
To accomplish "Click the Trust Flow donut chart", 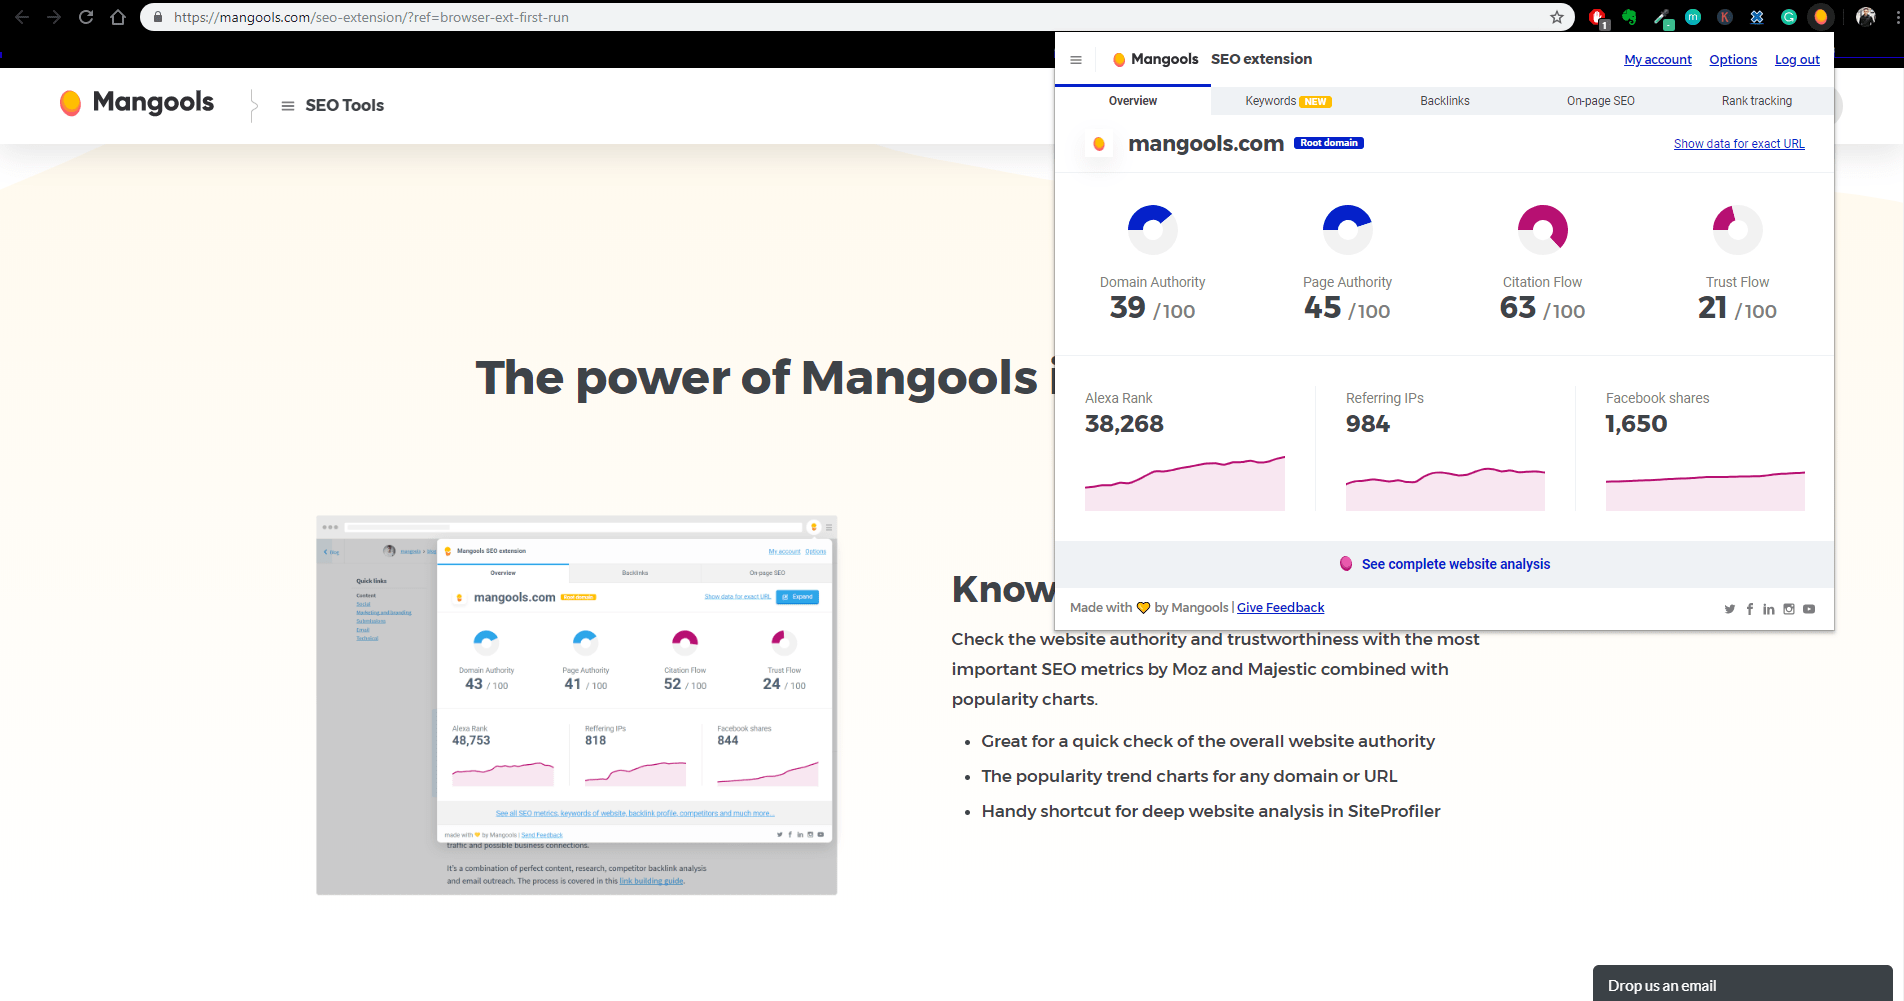I will [1738, 230].
